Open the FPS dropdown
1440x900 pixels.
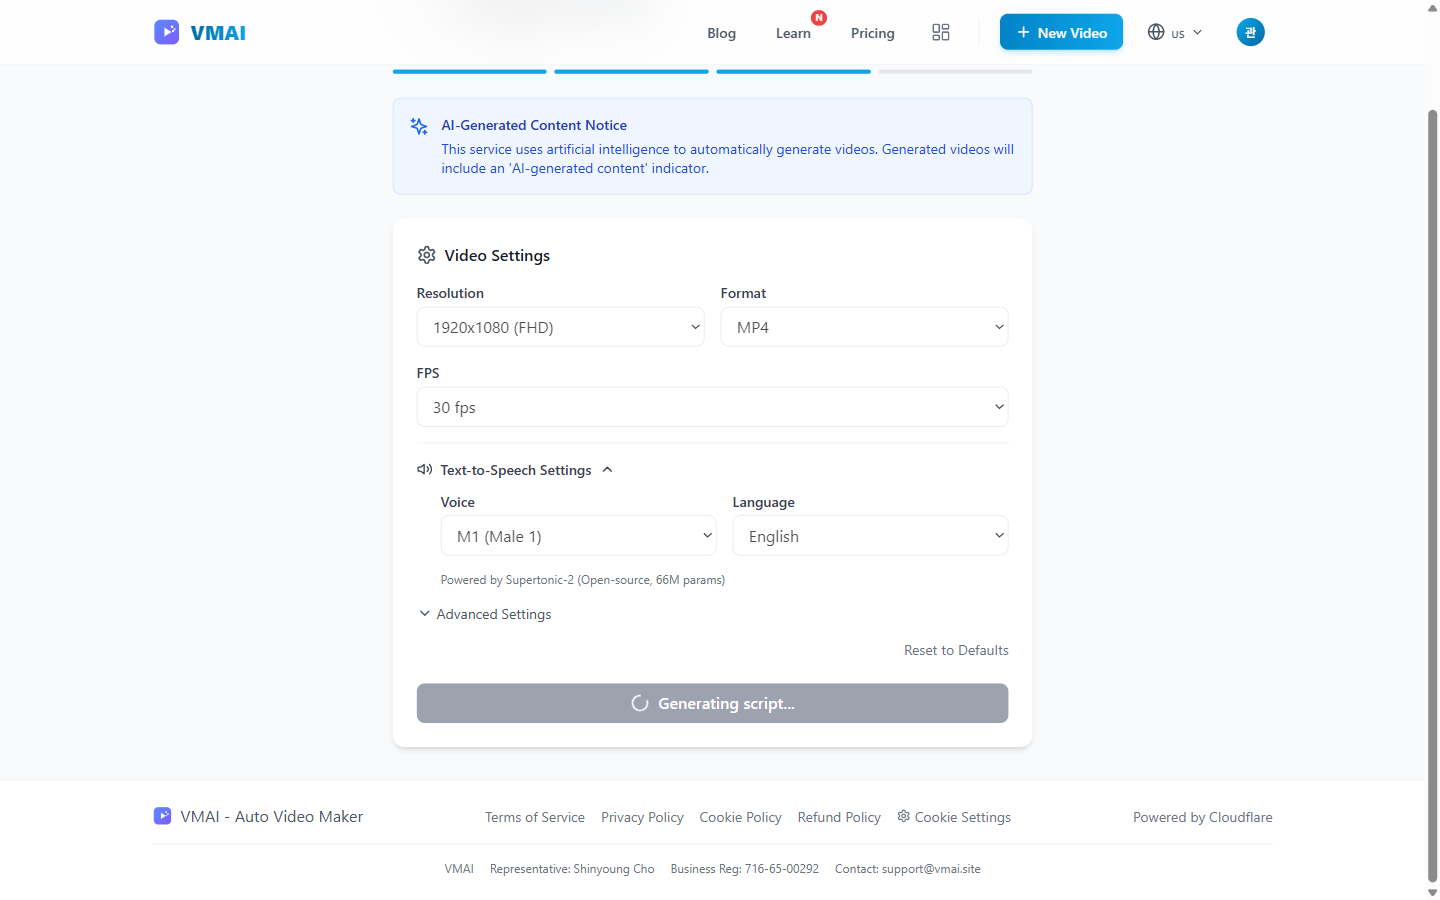coord(712,407)
